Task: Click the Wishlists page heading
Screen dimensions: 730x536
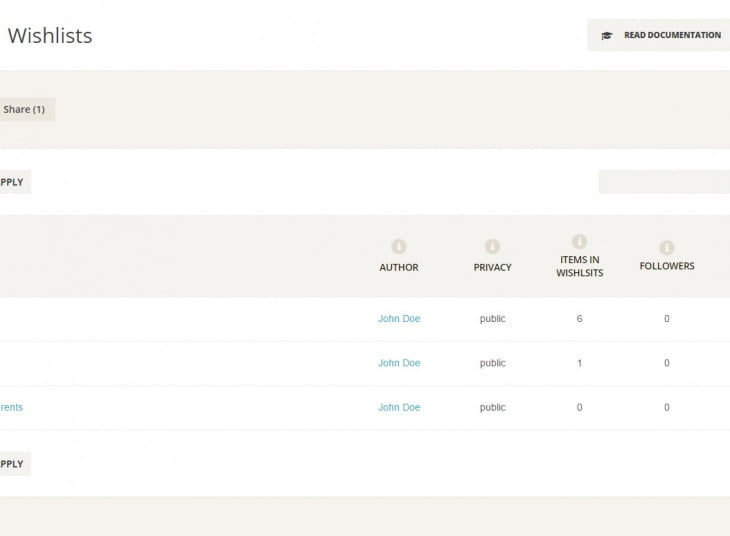Action: pyautogui.click(x=50, y=36)
